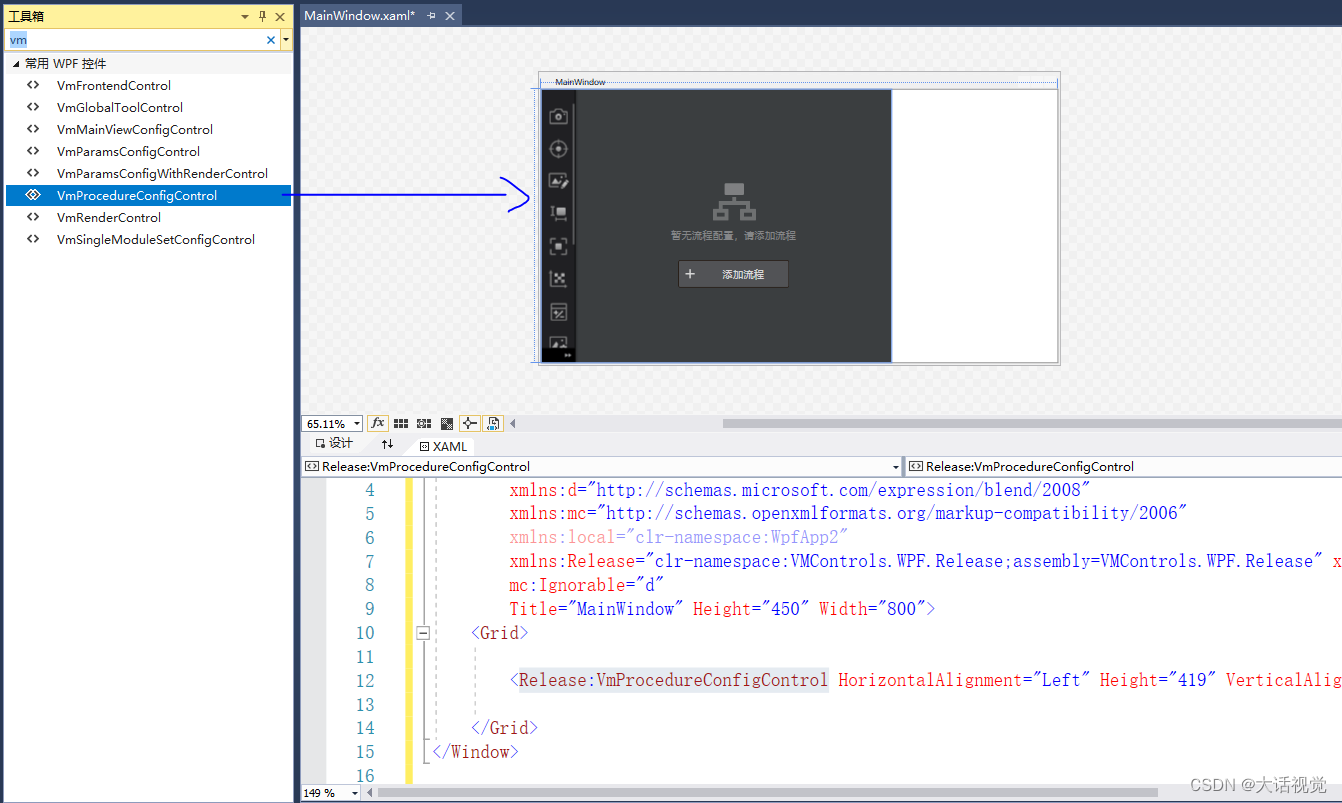Open the right Release:VmProcedureConfigControl member dropdown
Viewport: 1342px width, 803px height.
1124,467
